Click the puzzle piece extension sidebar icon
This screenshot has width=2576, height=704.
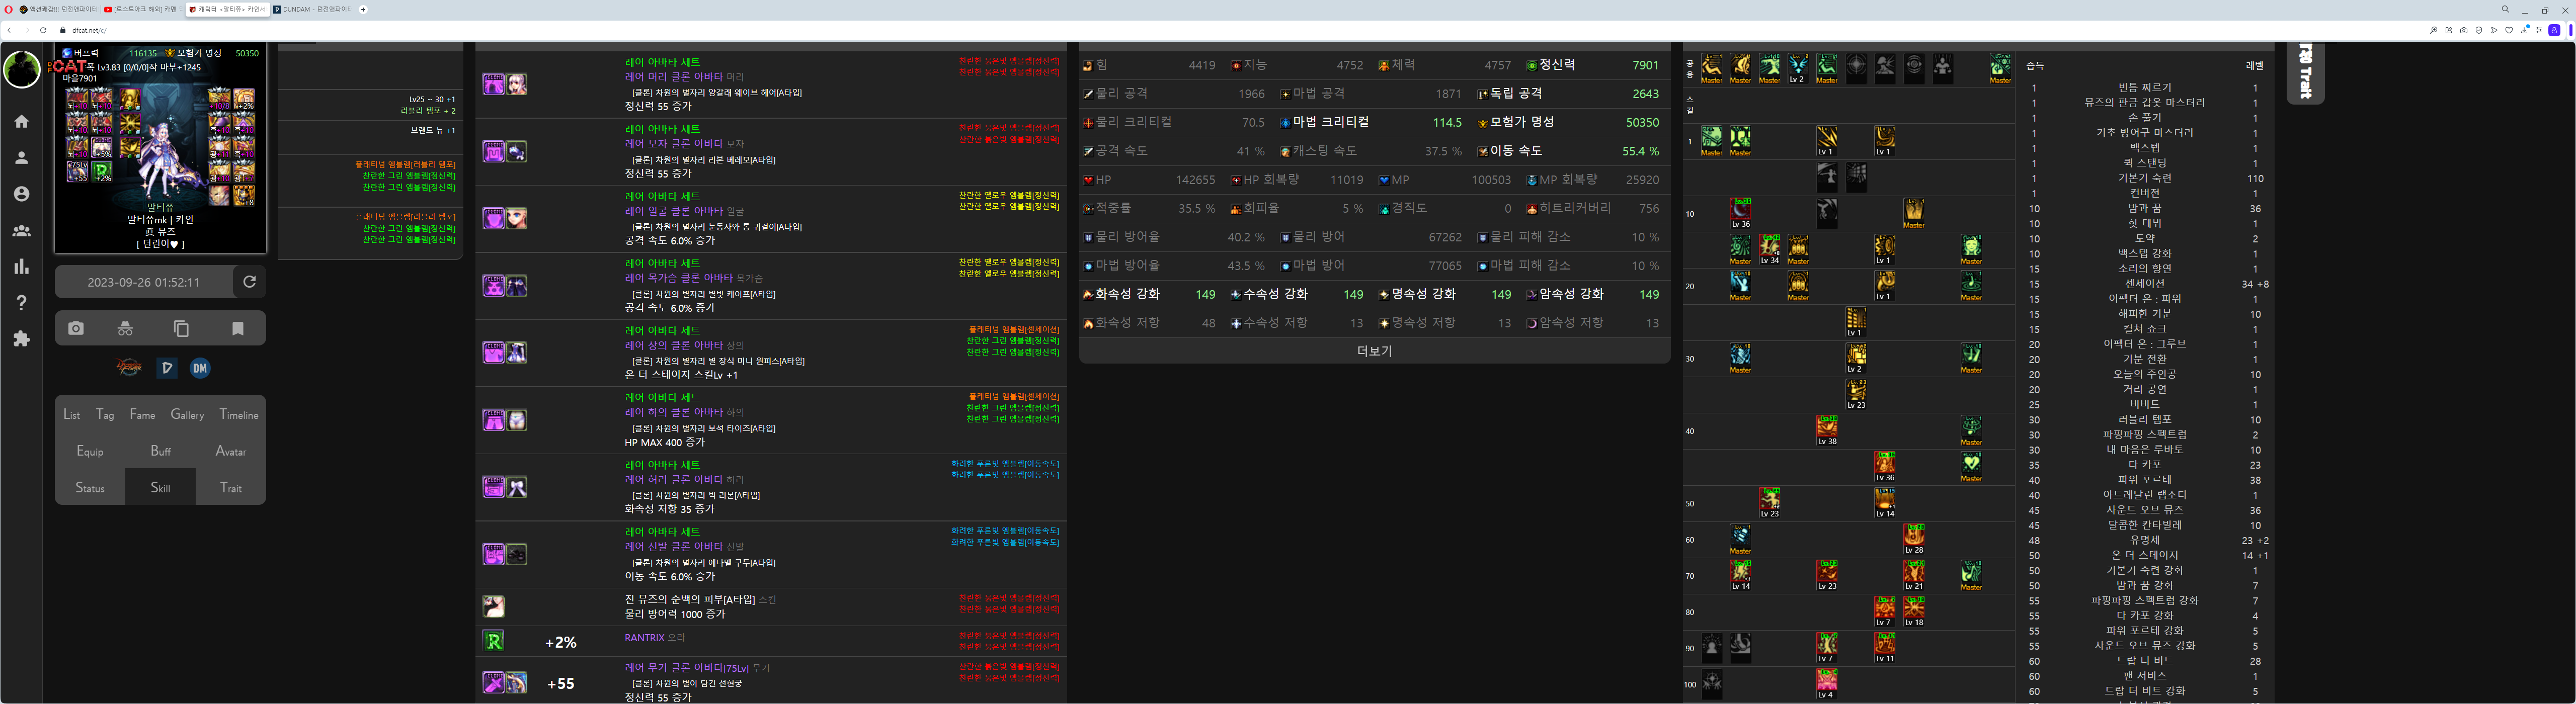pos(21,339)
